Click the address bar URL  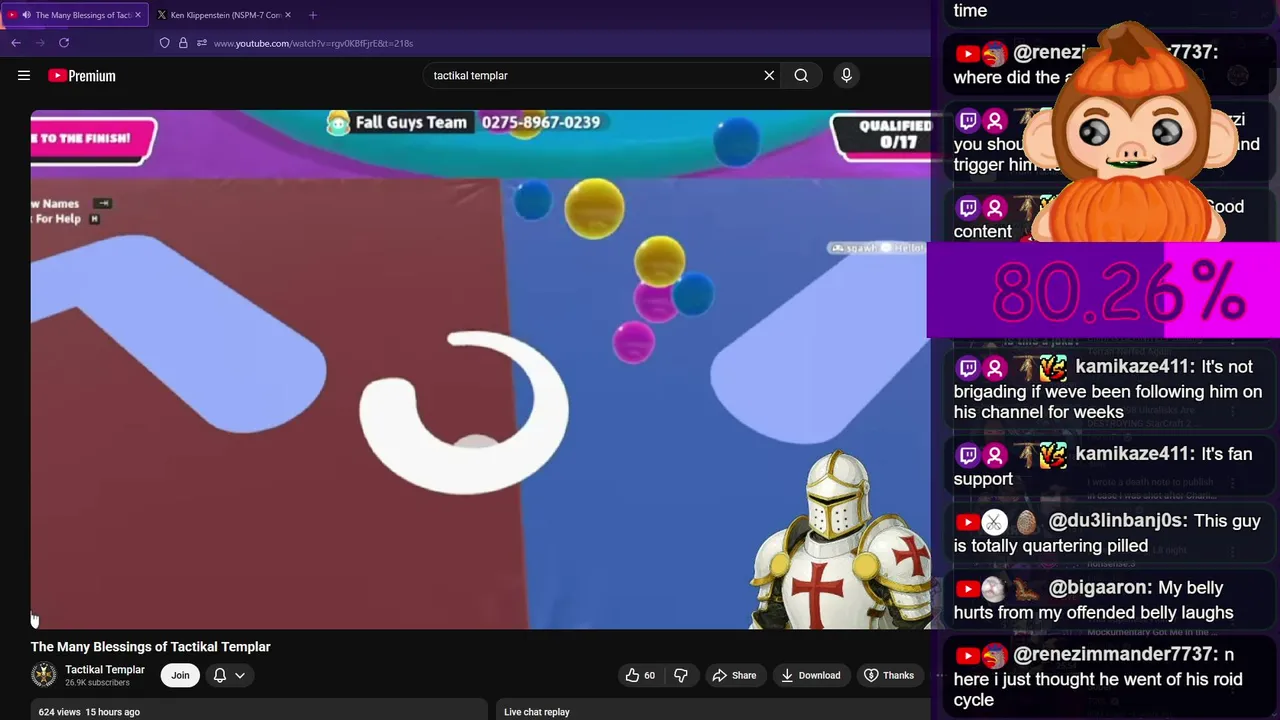coord(313,43)
